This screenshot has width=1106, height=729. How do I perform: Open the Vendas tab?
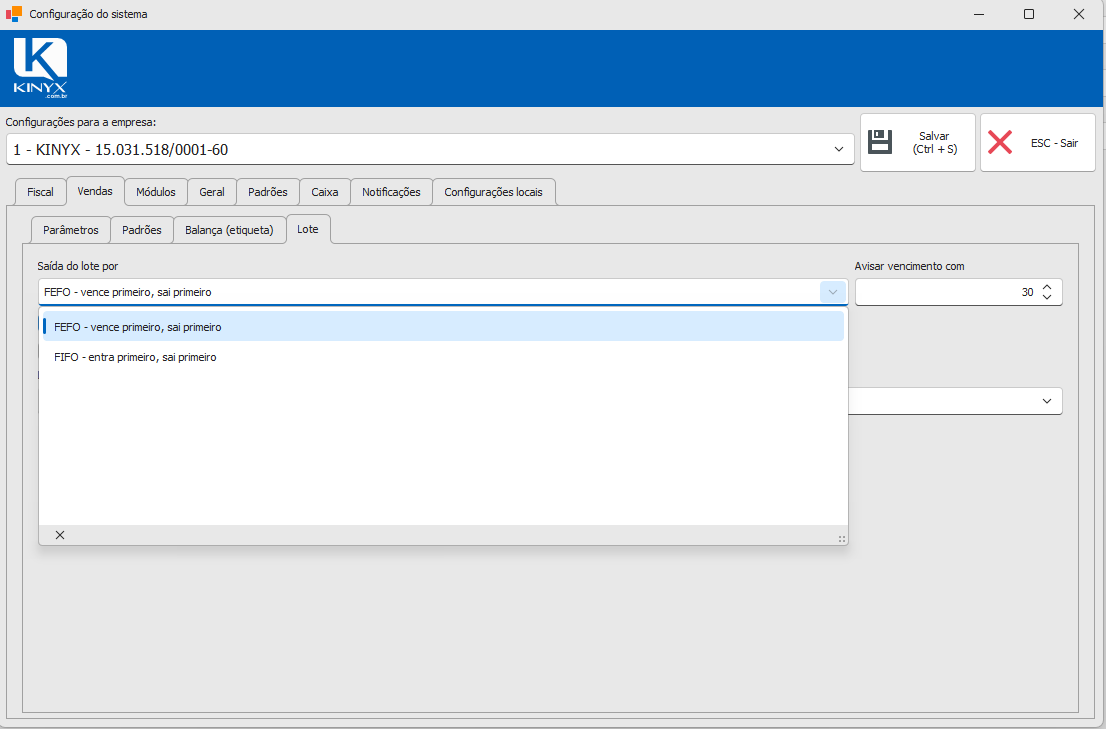tap(95, 191)
